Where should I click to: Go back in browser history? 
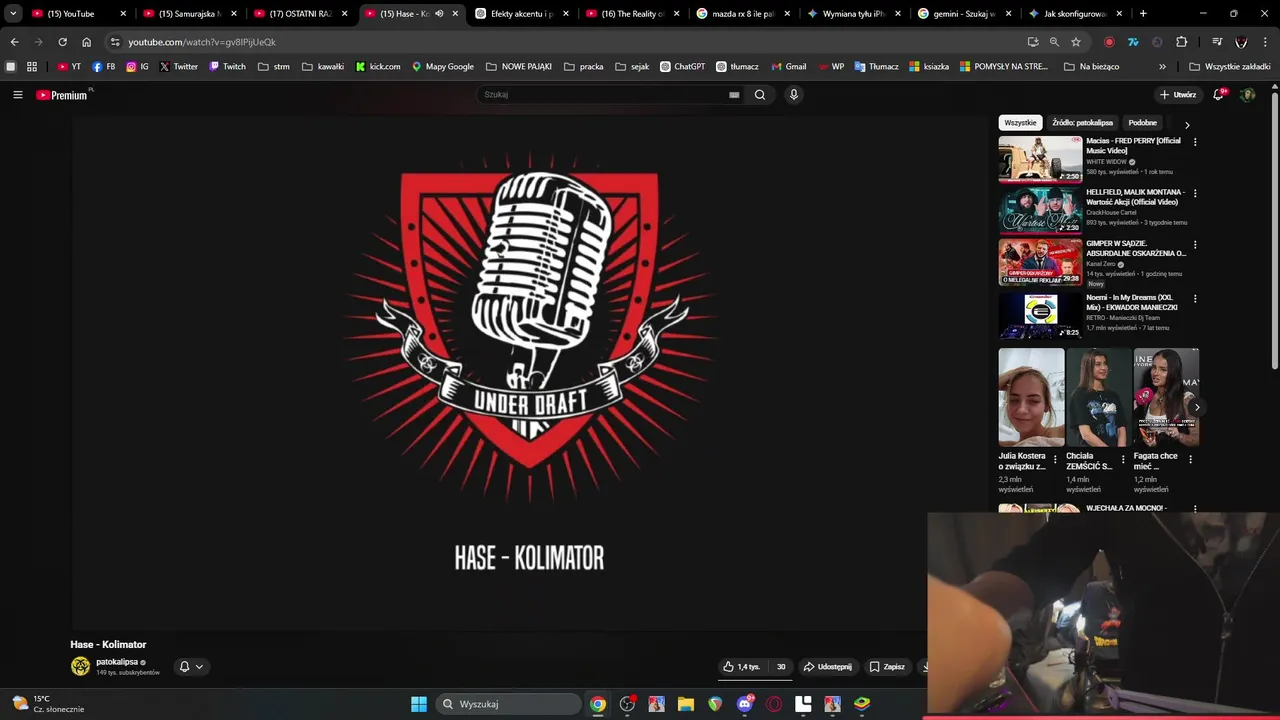click(14, 42)
